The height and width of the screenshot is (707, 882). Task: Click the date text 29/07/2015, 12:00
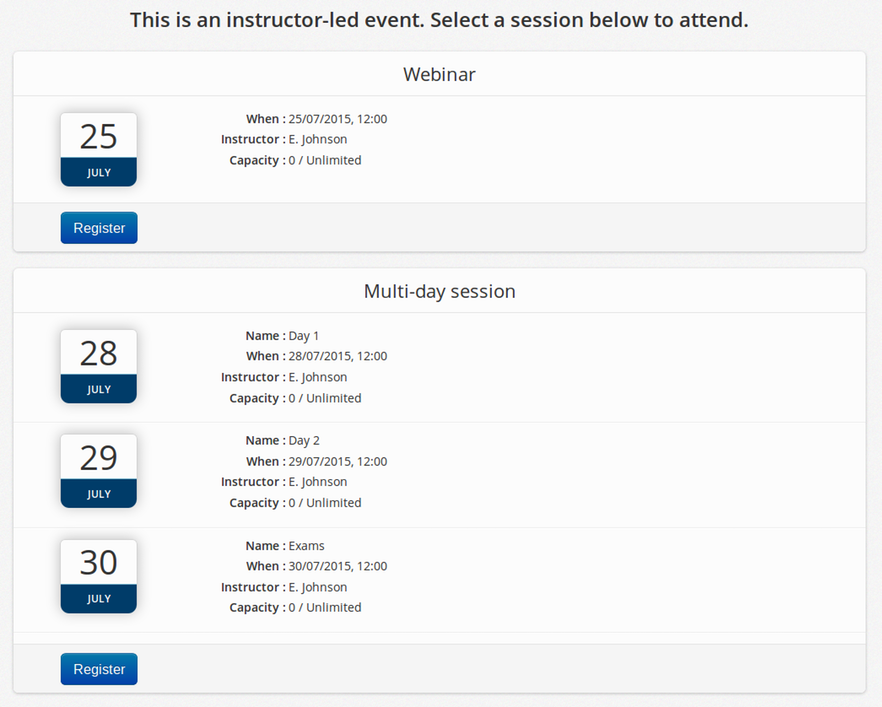pos(338,461)
